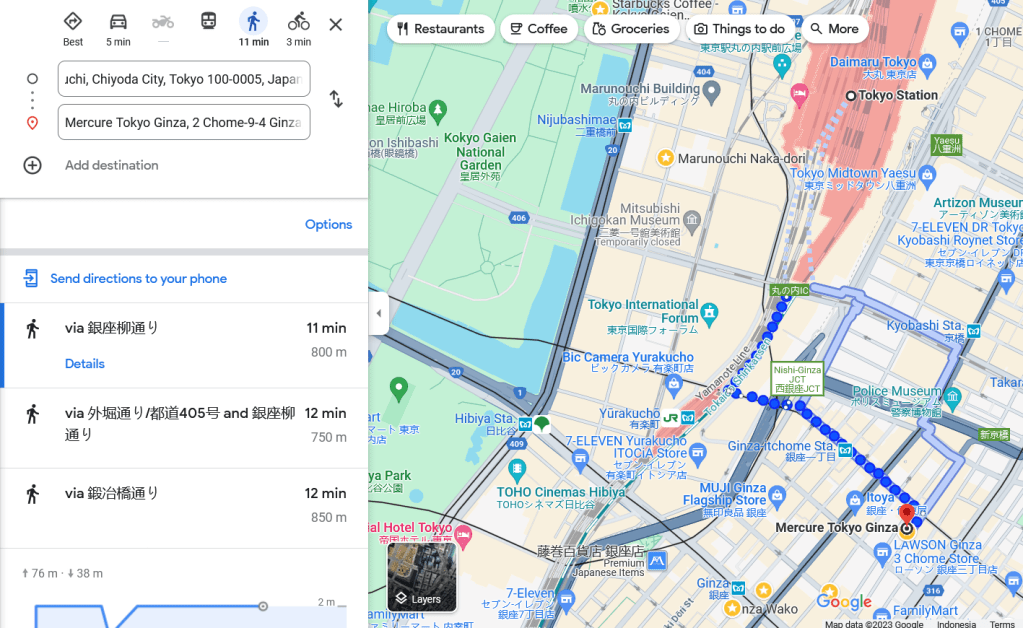Collapse the side panel with arrow
Viewport: 1023px width, 628px height.
coord(378,313)
